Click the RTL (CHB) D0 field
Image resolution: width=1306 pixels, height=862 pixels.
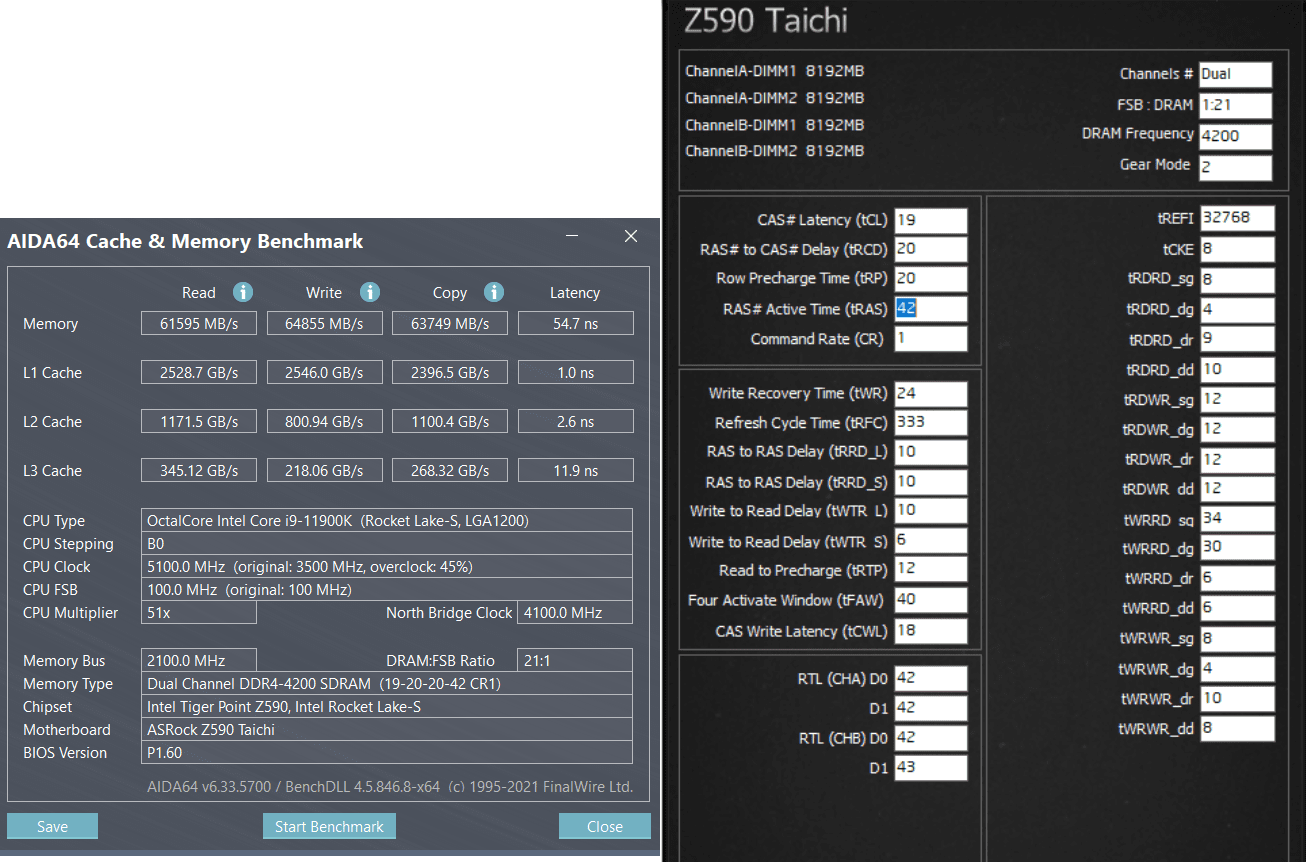point(931,738)
